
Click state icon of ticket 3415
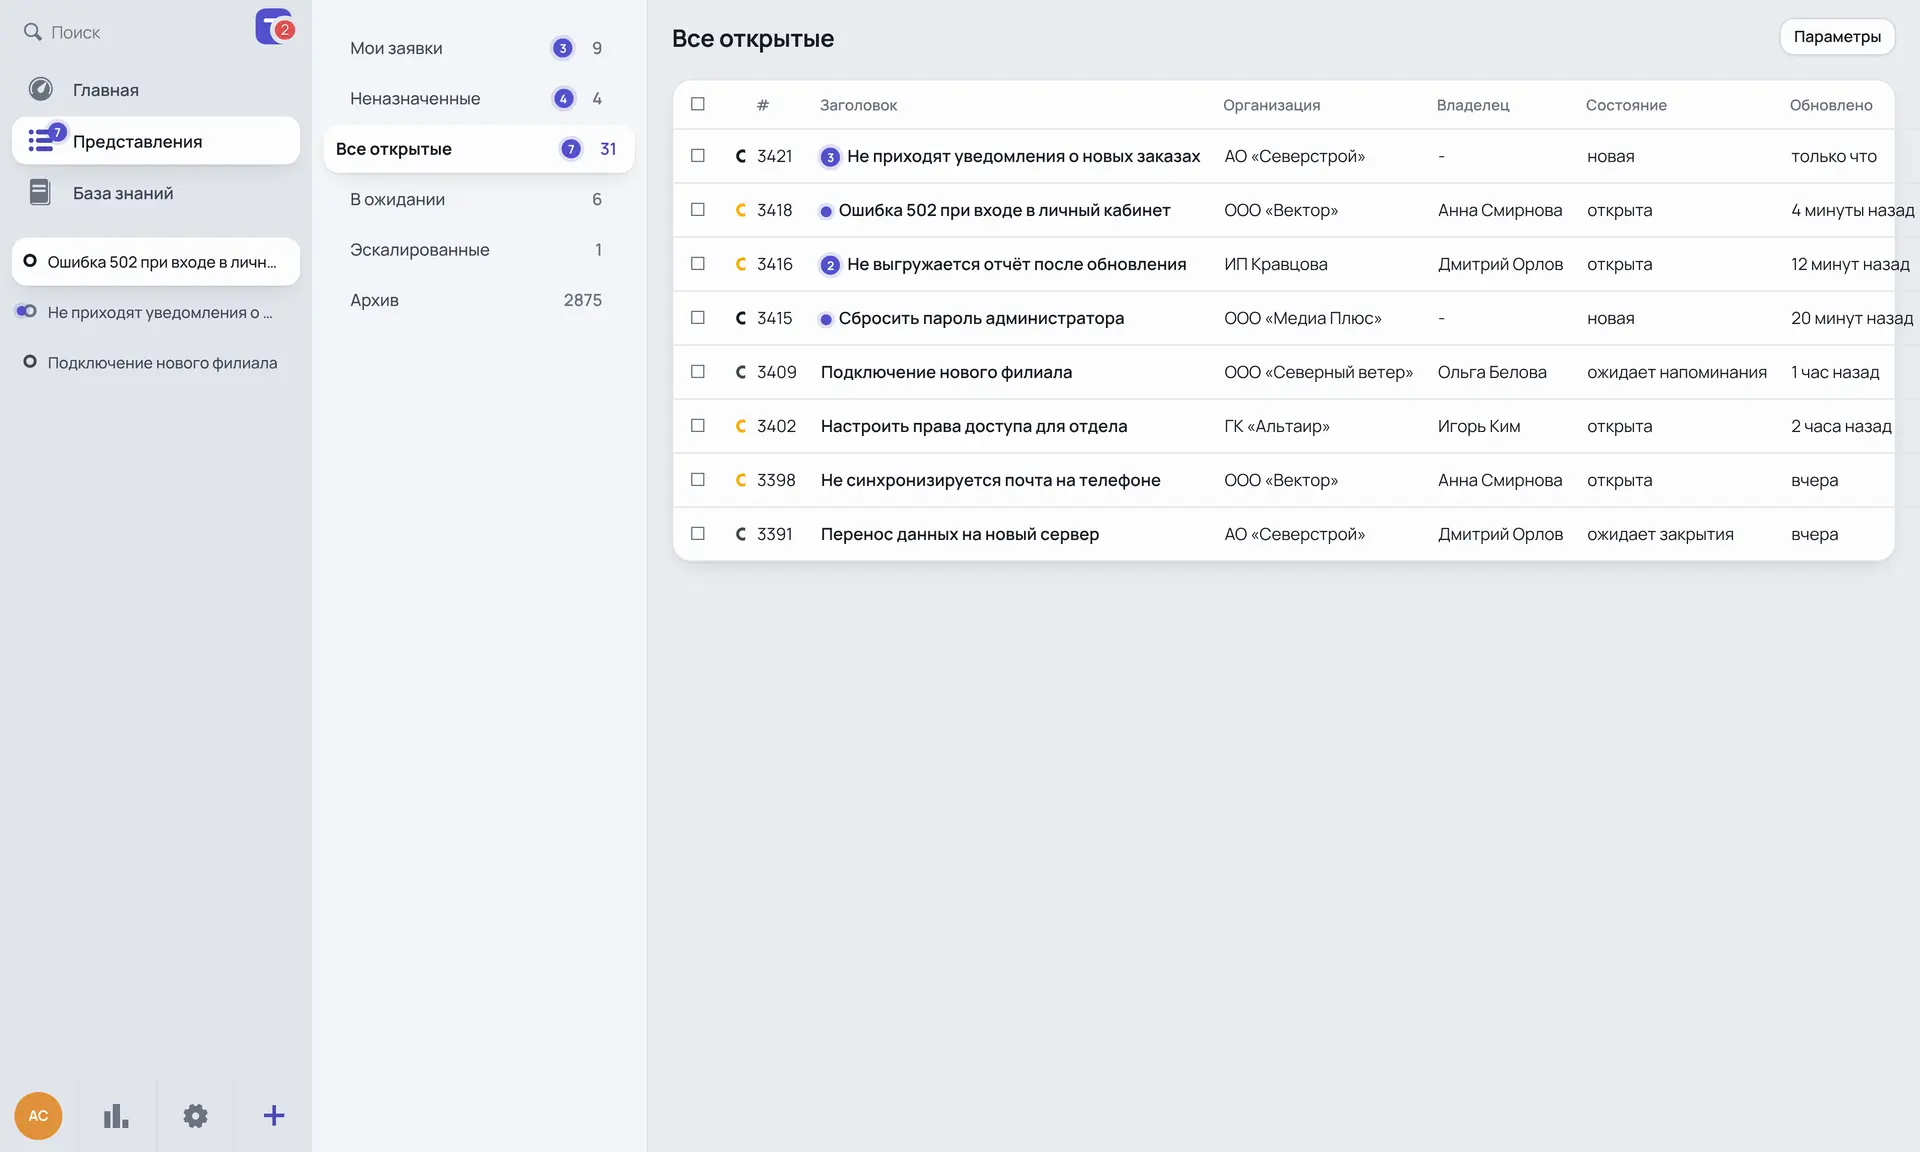741,318
